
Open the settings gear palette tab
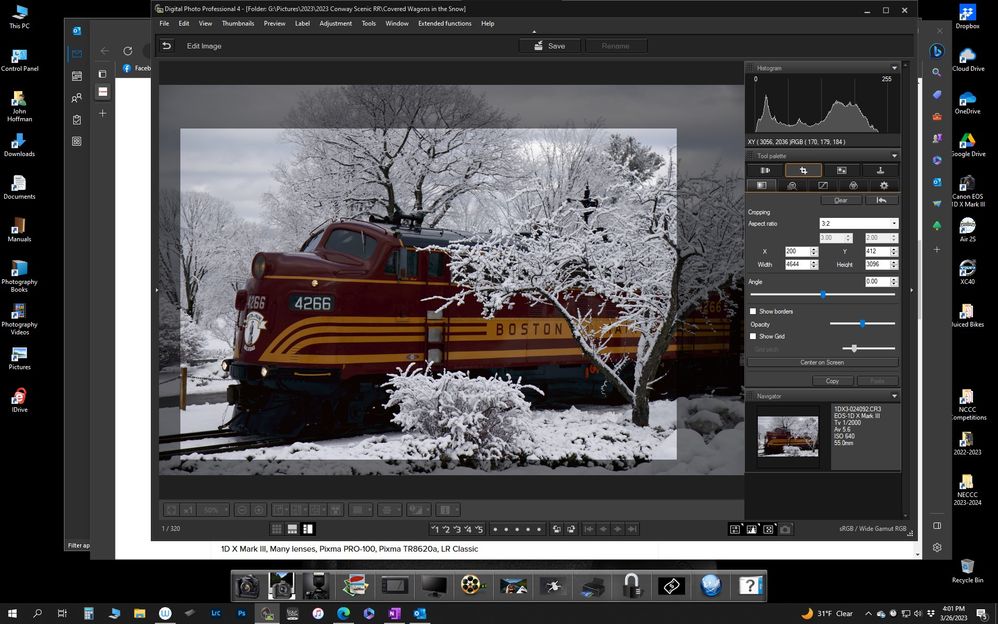point(884,185)
